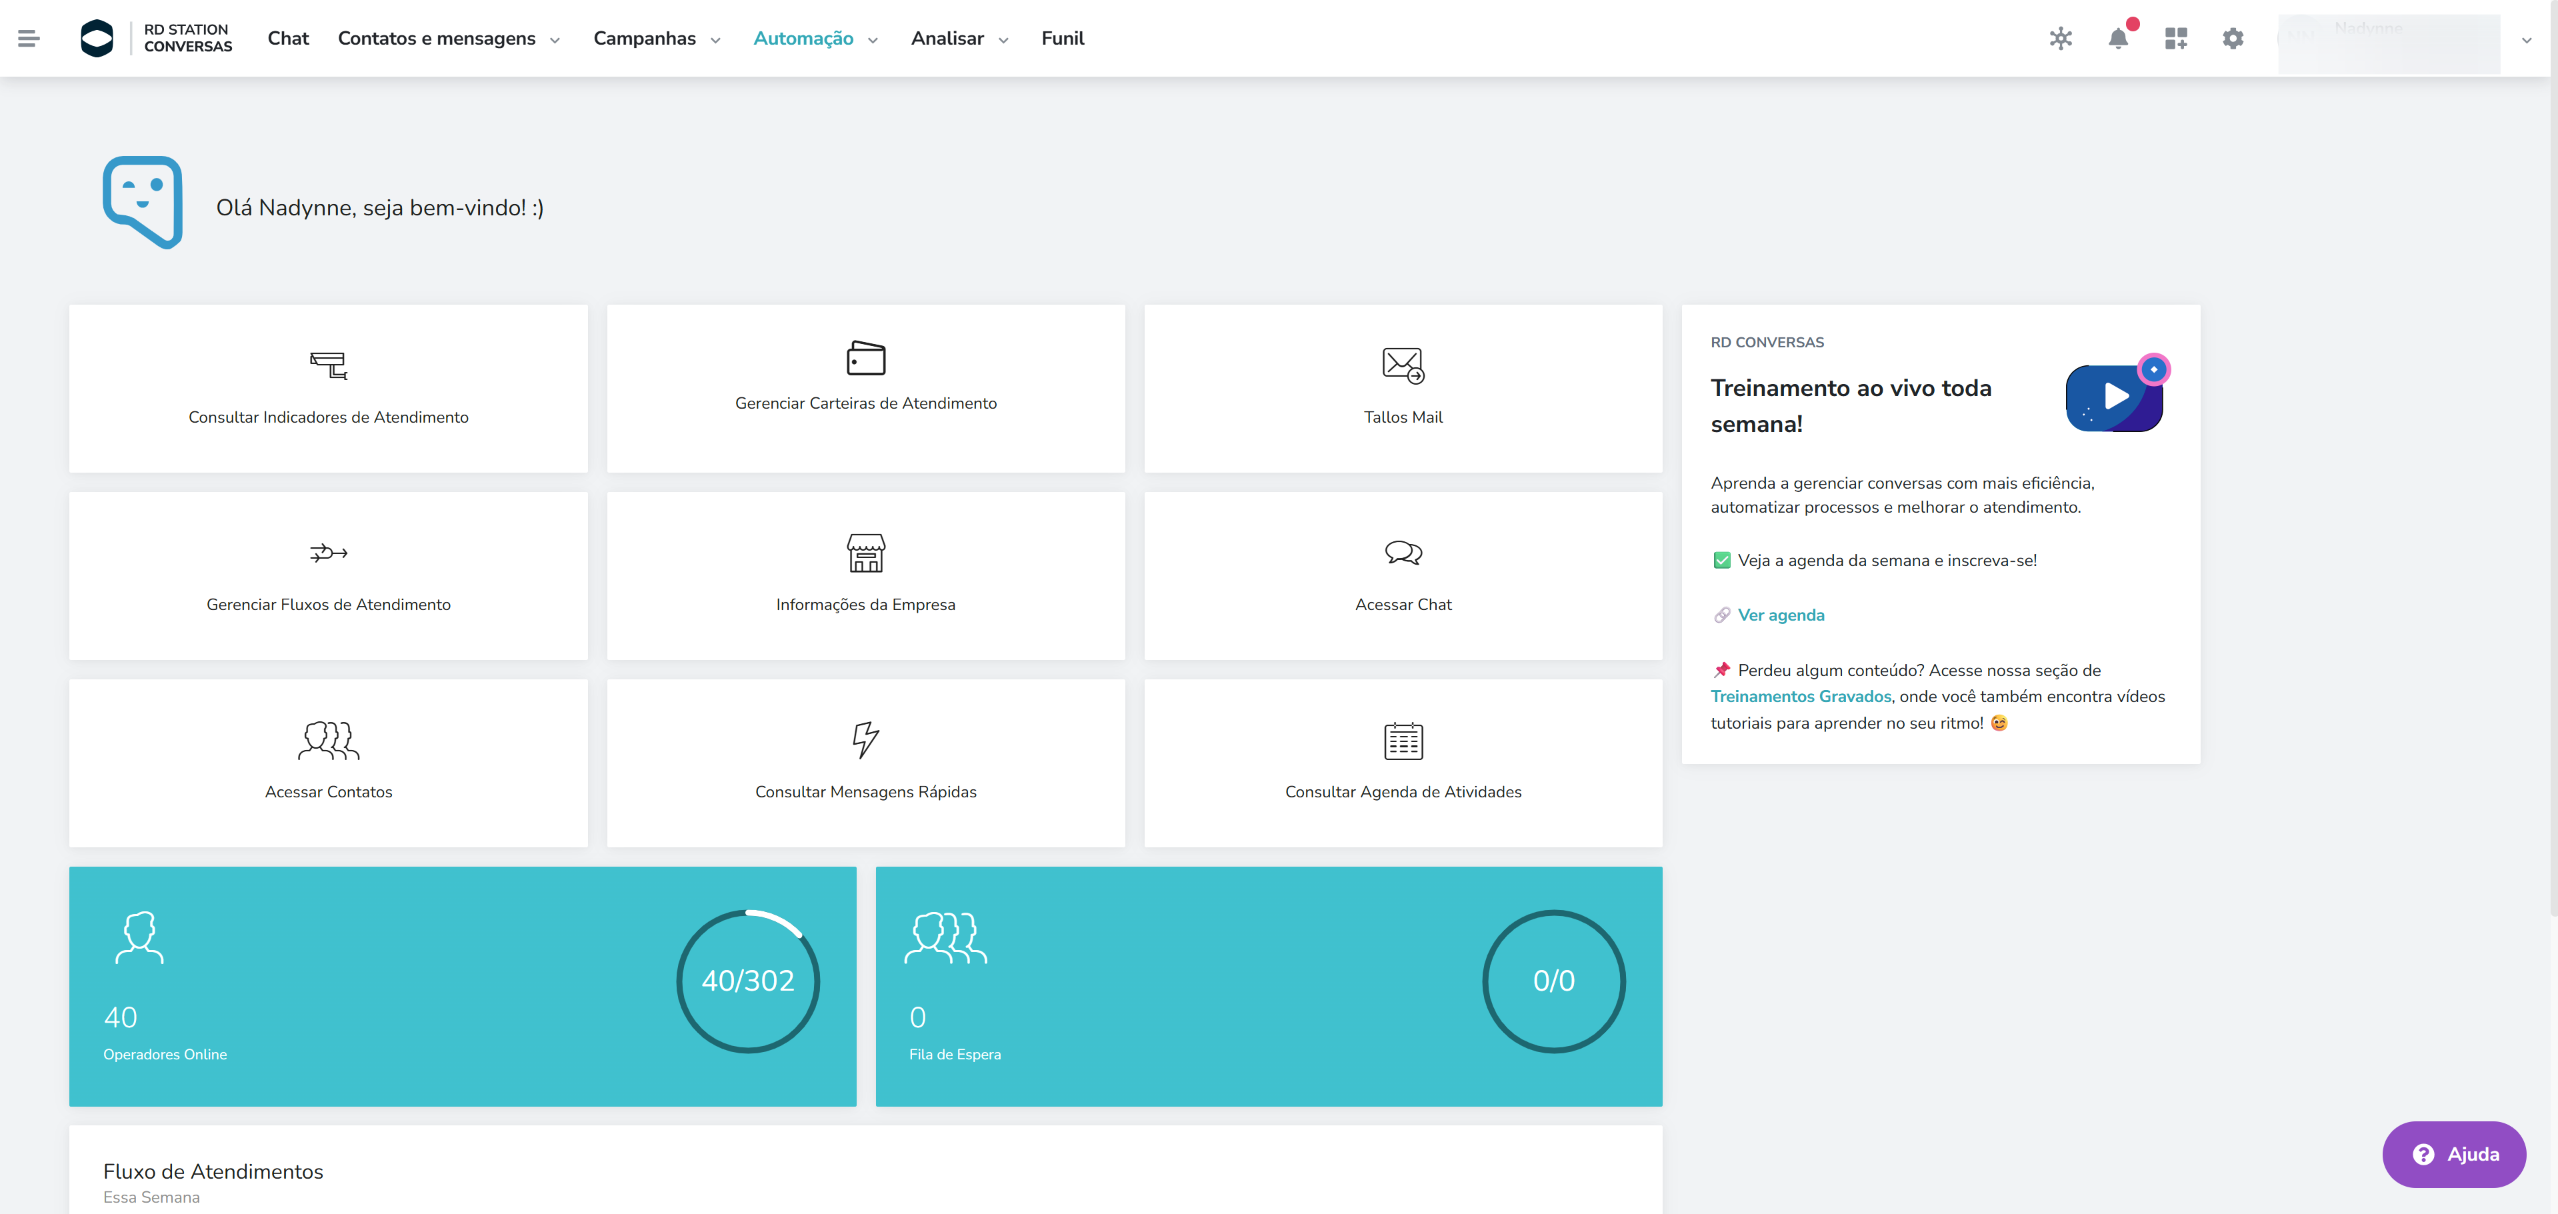Open Consultar Agenda de Atividades calendar icon
Viewport: 2558px width, 1214px height.
(1403, 741)
